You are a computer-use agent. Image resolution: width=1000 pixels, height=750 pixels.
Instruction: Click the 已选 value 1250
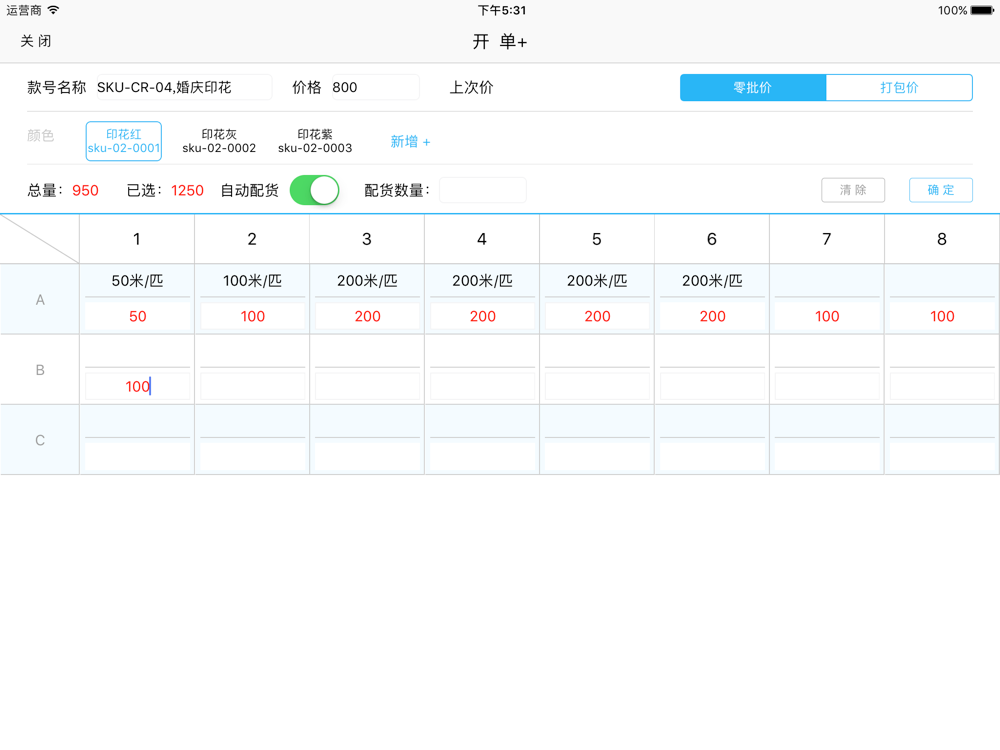[x=188, y=190]
